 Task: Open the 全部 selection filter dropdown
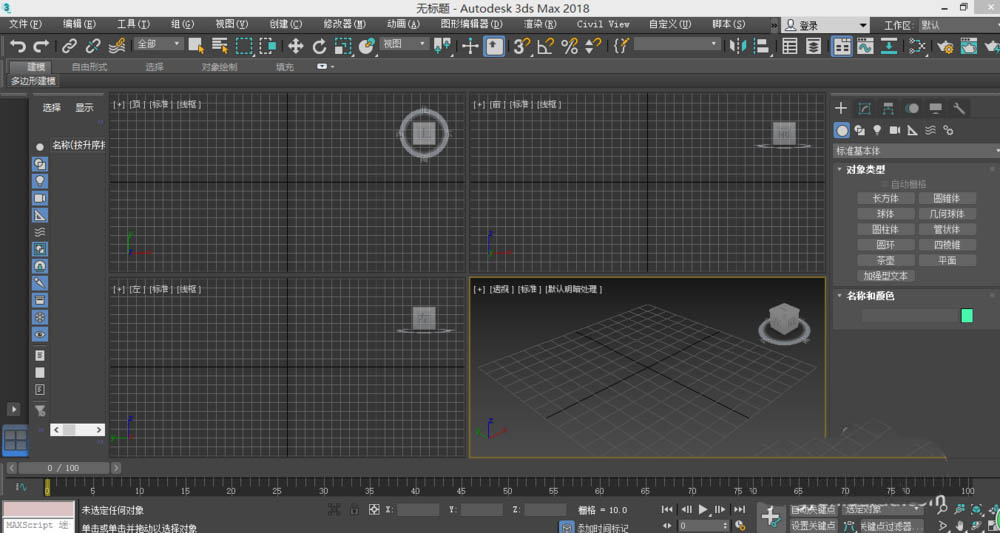point(158,44)
